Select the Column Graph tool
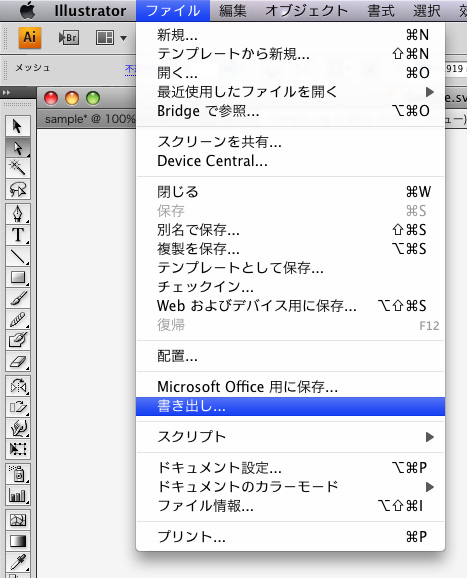 pyautogui.click(x=17, y=495)
